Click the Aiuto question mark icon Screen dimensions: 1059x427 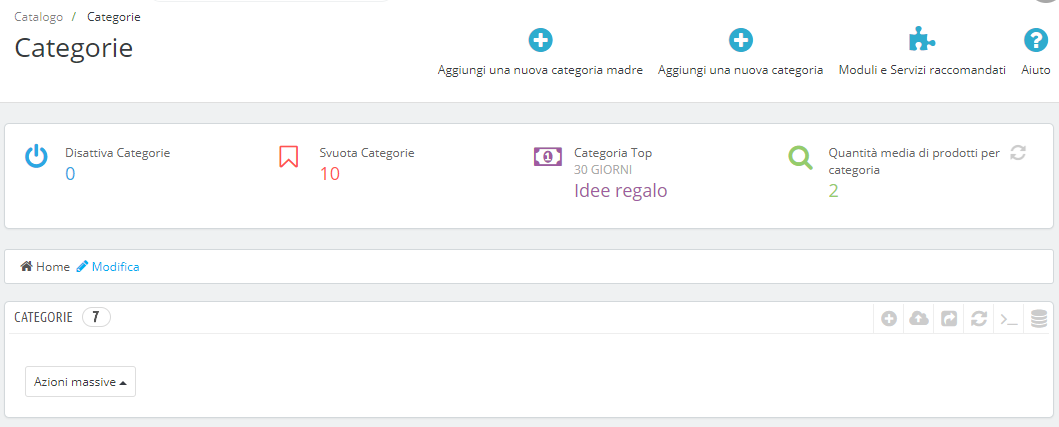(1035, 41)
